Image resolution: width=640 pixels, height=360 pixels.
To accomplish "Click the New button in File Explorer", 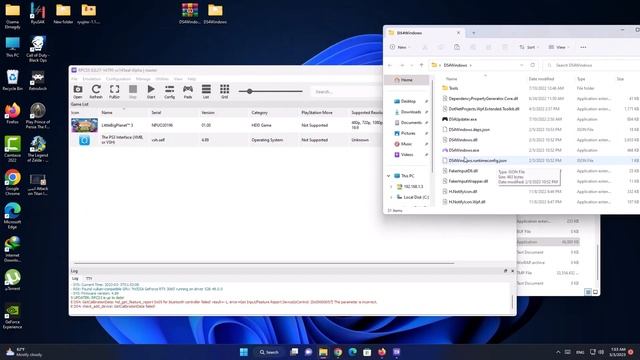I will coord(400,47).
